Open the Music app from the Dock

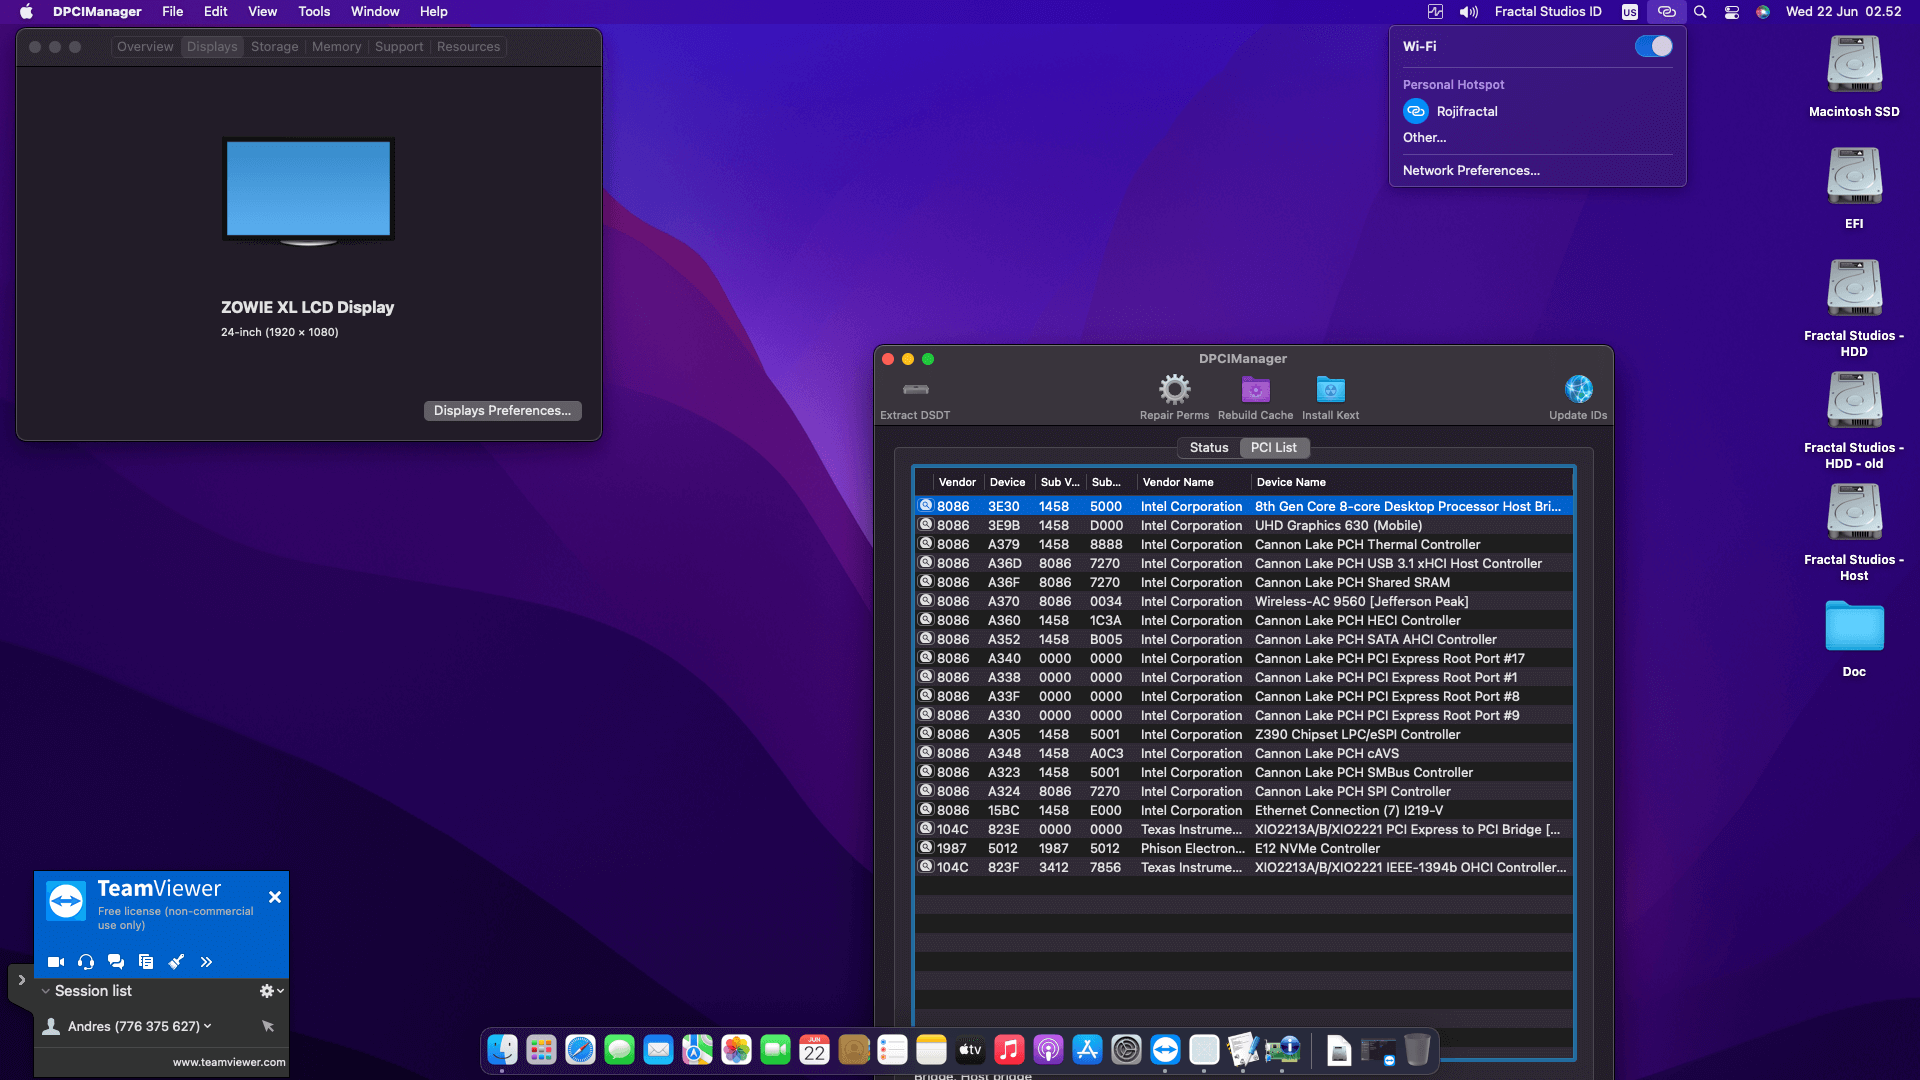click(1009, 1050)
